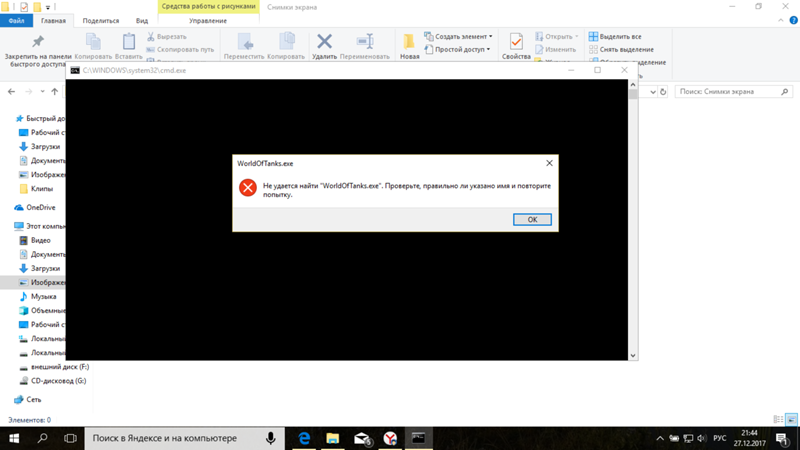Open the recent locations dropdown arrow

pyautogui.click(x=42, y=92)
